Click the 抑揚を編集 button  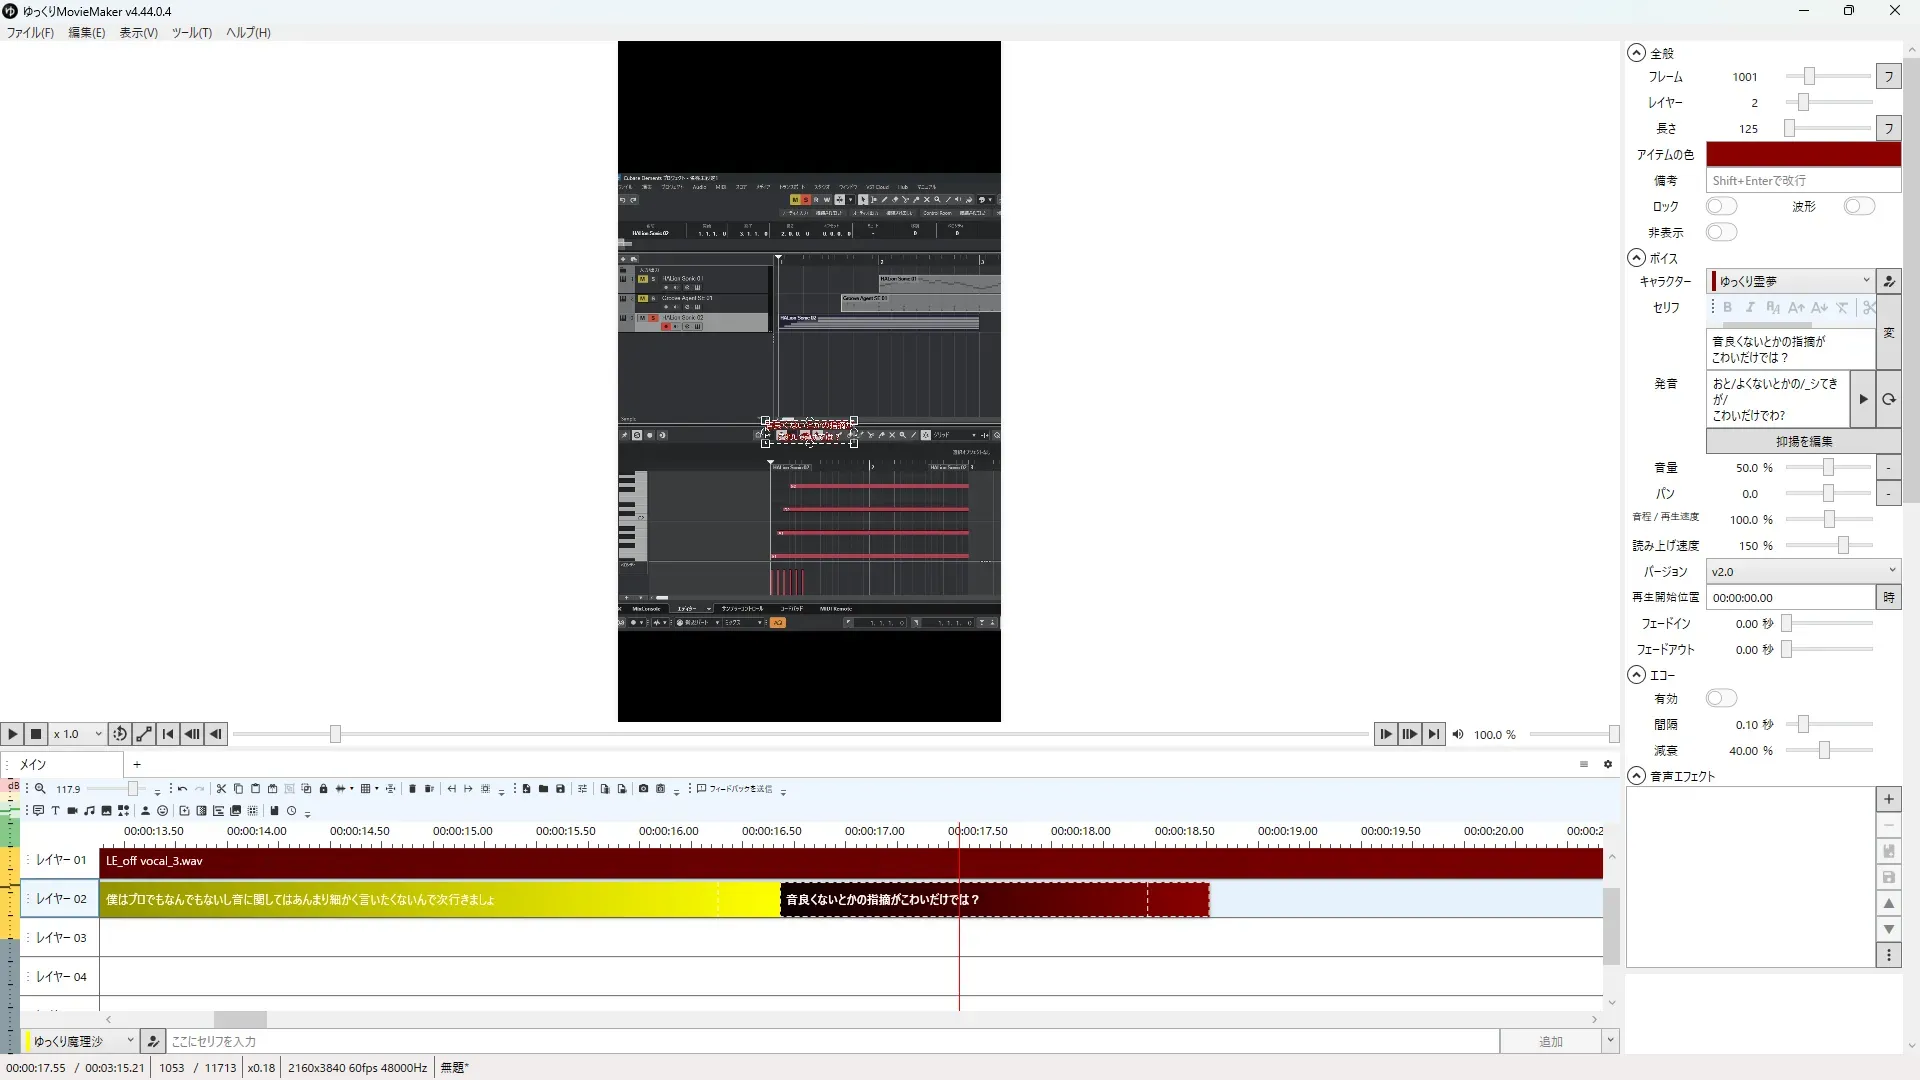[1803, 441]
